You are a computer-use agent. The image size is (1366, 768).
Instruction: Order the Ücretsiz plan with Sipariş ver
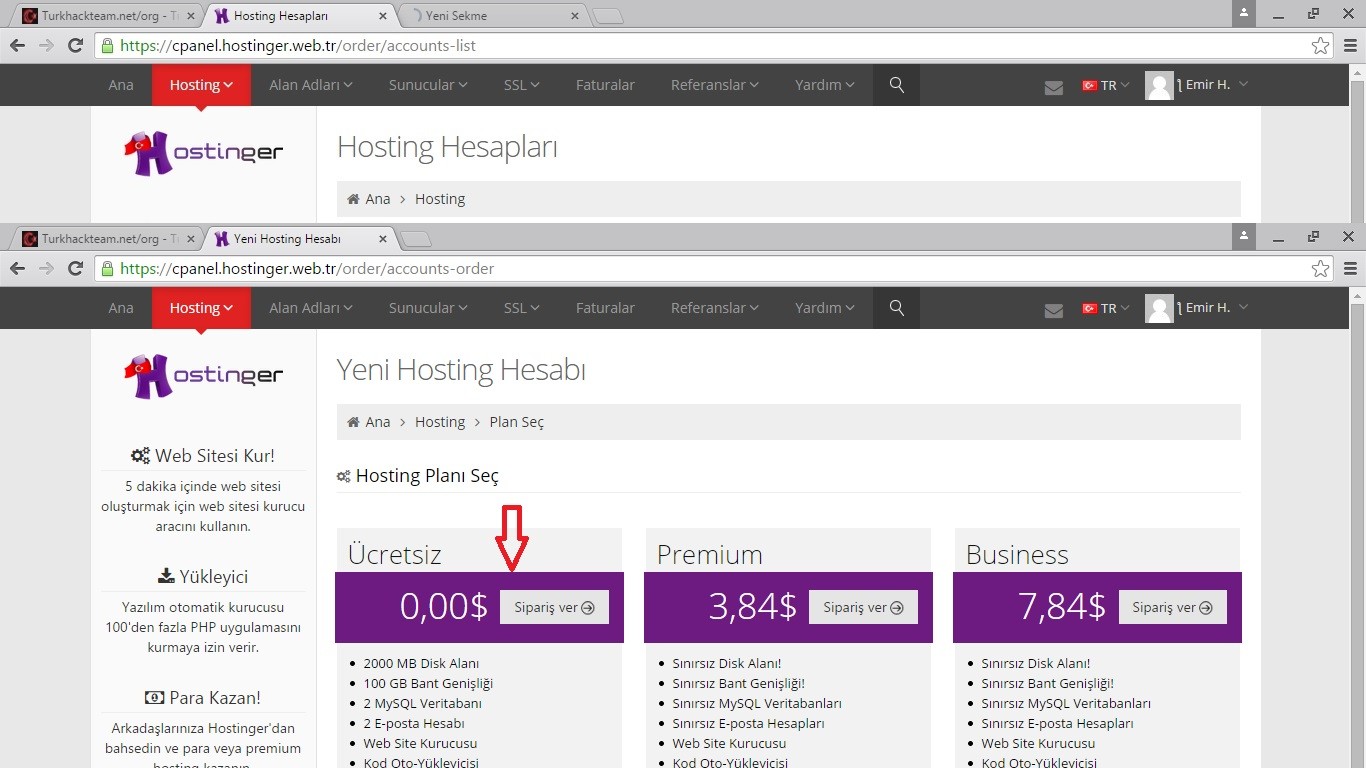[554, 607]
